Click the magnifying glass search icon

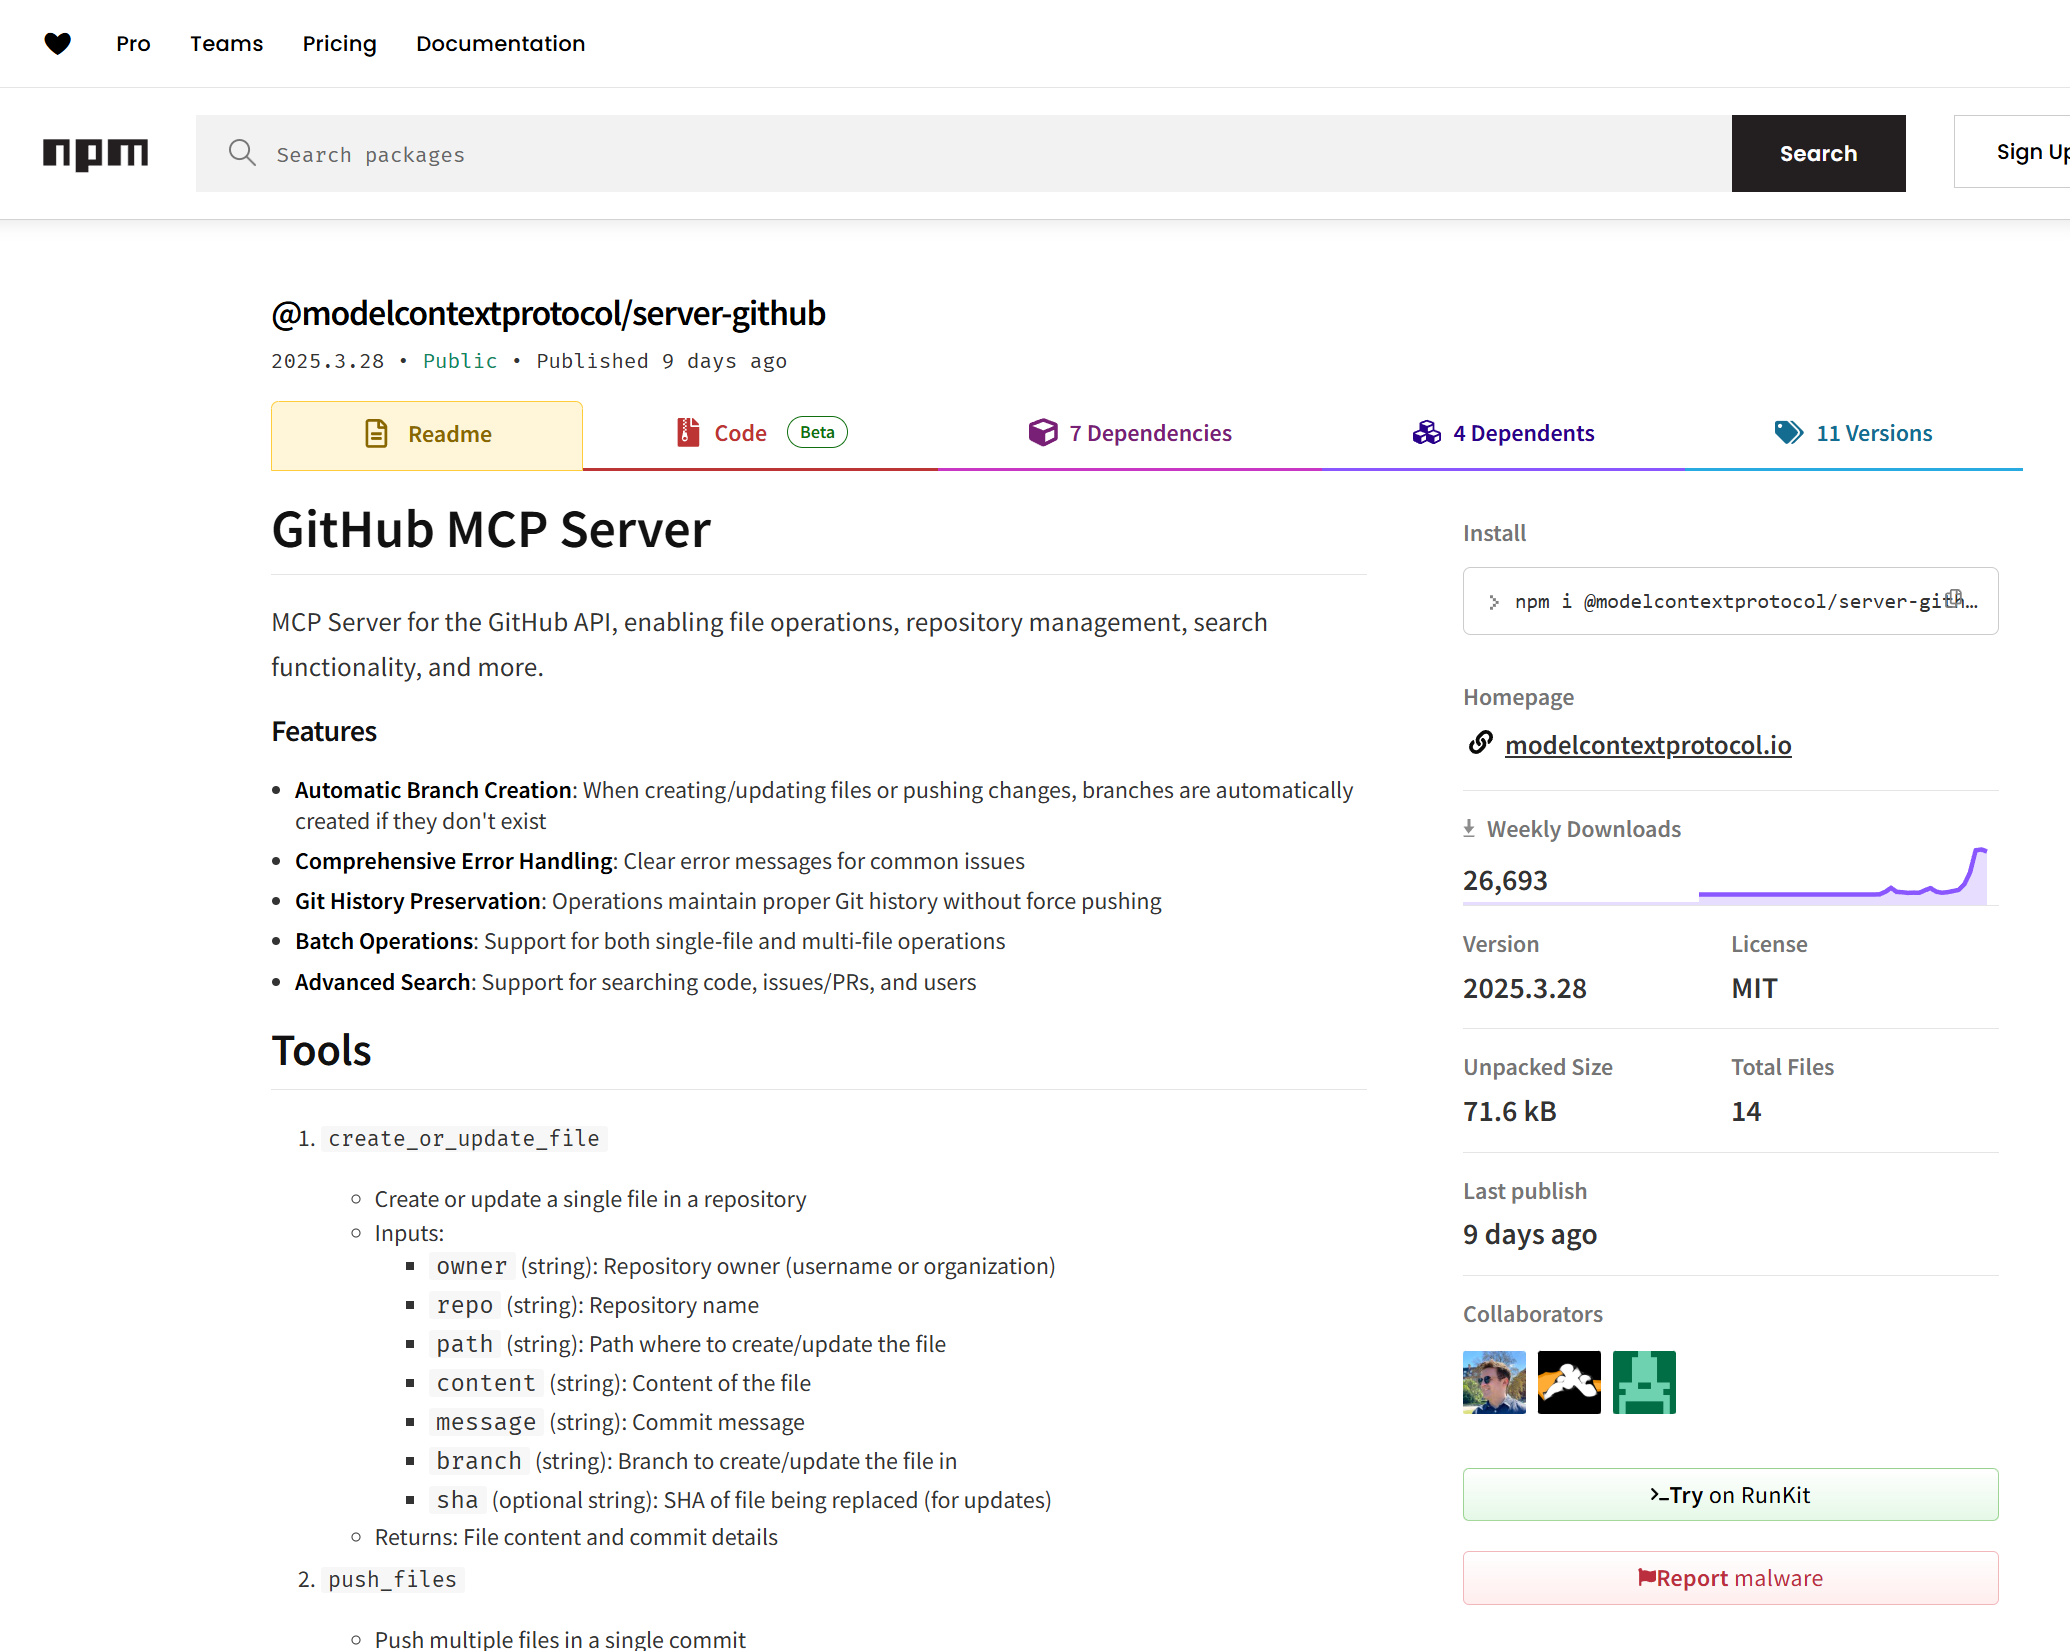coord(242,153)
